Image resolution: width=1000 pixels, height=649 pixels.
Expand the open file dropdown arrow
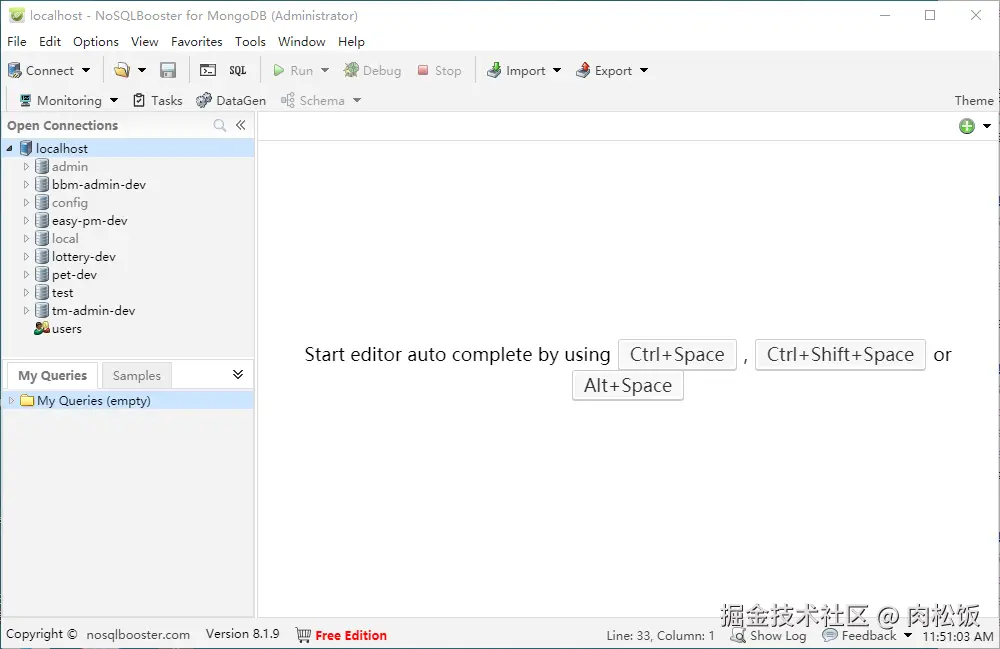pyautogui.click(x=142, y=70)
